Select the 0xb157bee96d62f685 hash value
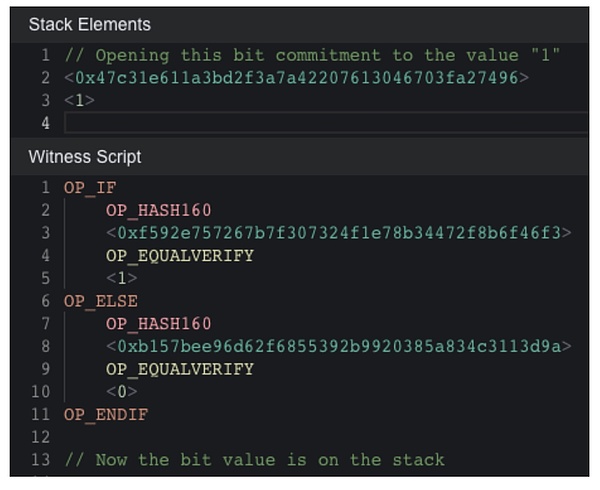The height and width of the screenshot is (490, 600). tap(338, 346)
